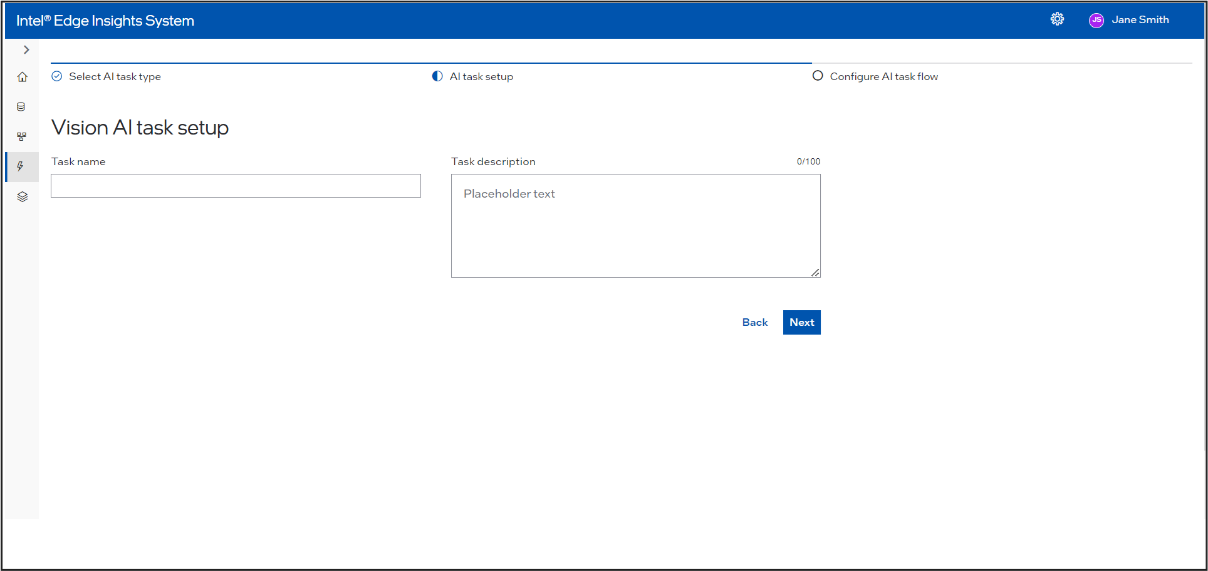
Task: Select the AI task setup step
Action: (x=481, y=76)
